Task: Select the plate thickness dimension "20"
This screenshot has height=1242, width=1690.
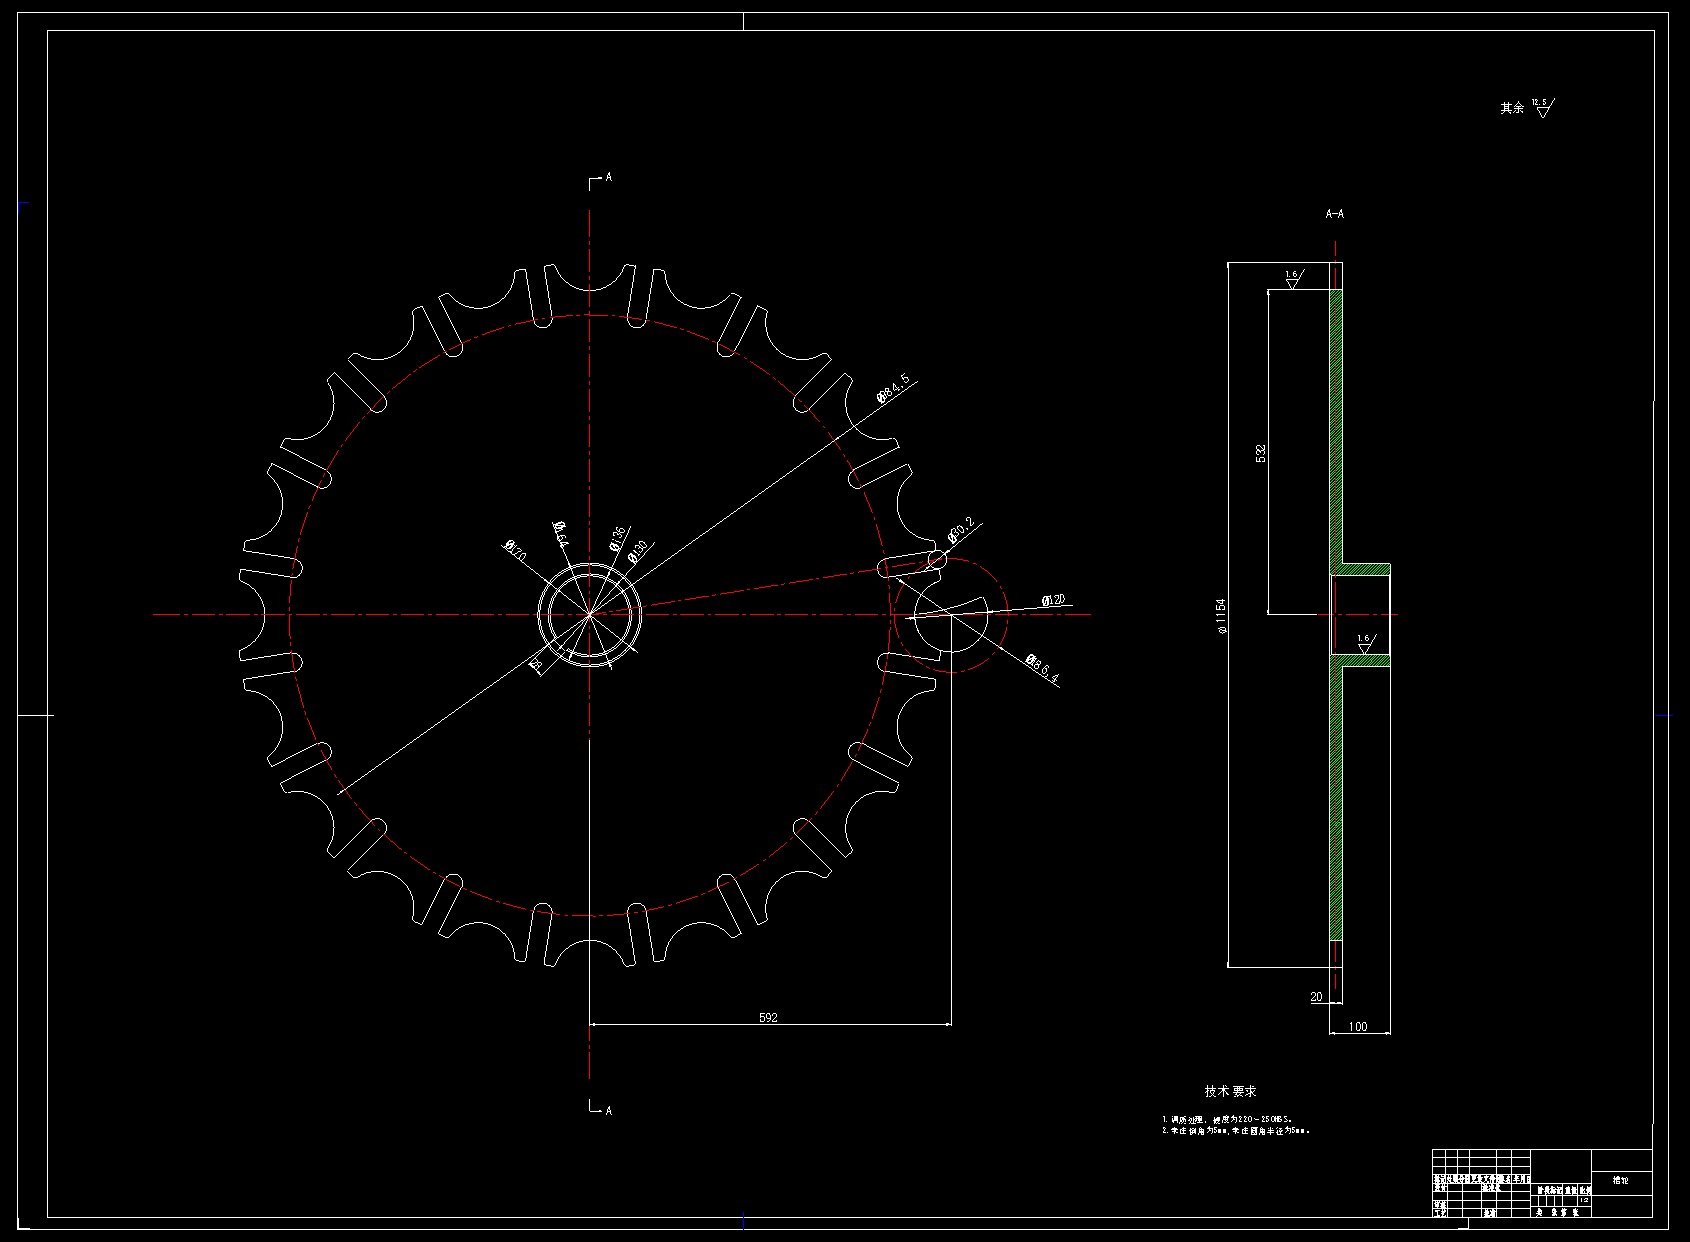Action: tap(1316, 997)
